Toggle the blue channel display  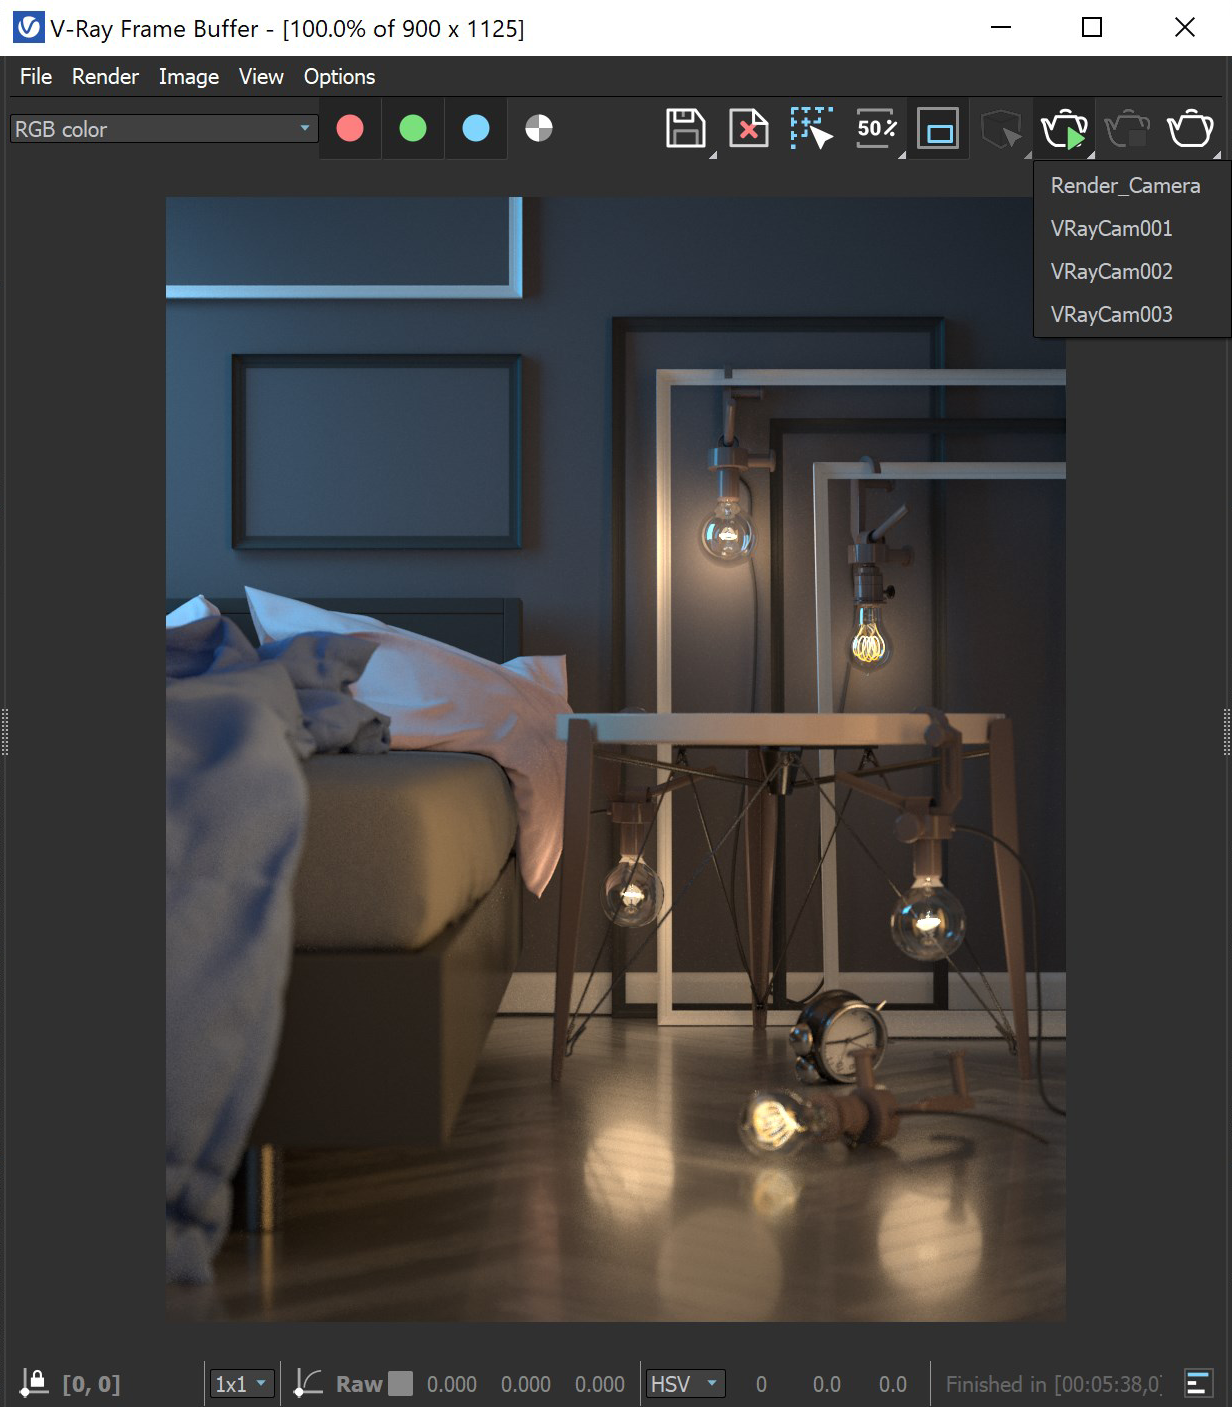476,129
